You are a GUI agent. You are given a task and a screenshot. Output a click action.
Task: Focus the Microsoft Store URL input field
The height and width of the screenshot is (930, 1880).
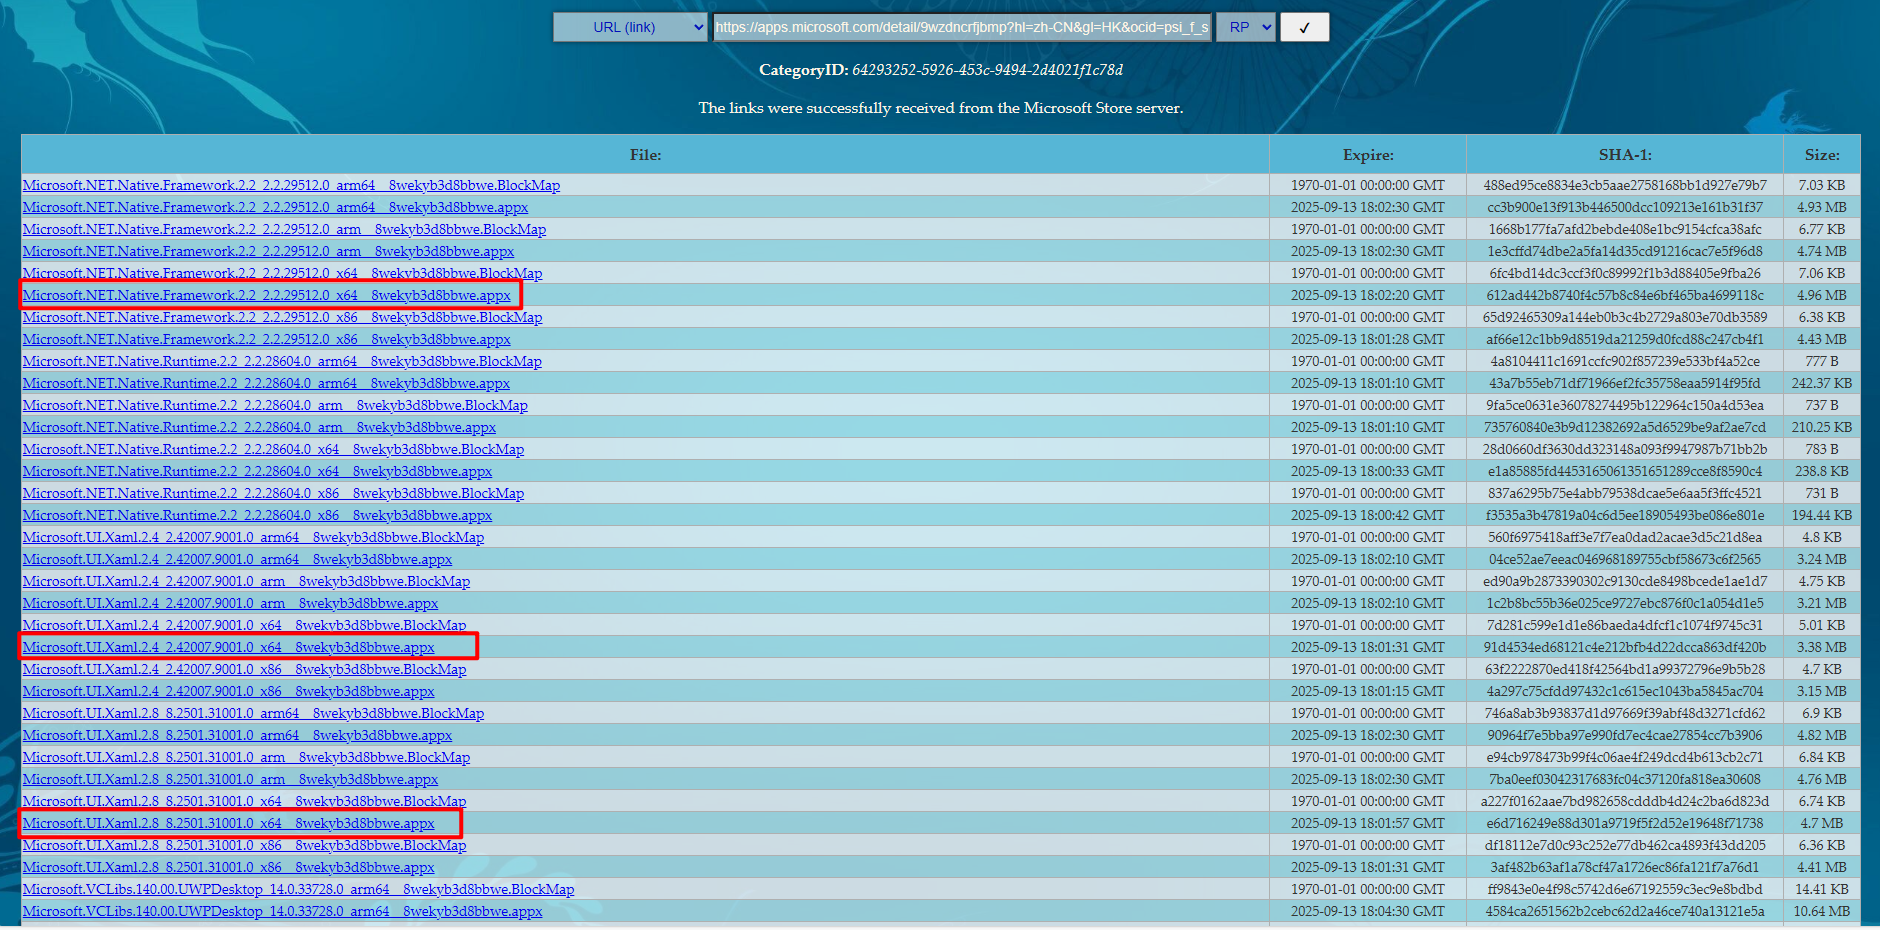(962, 27)
